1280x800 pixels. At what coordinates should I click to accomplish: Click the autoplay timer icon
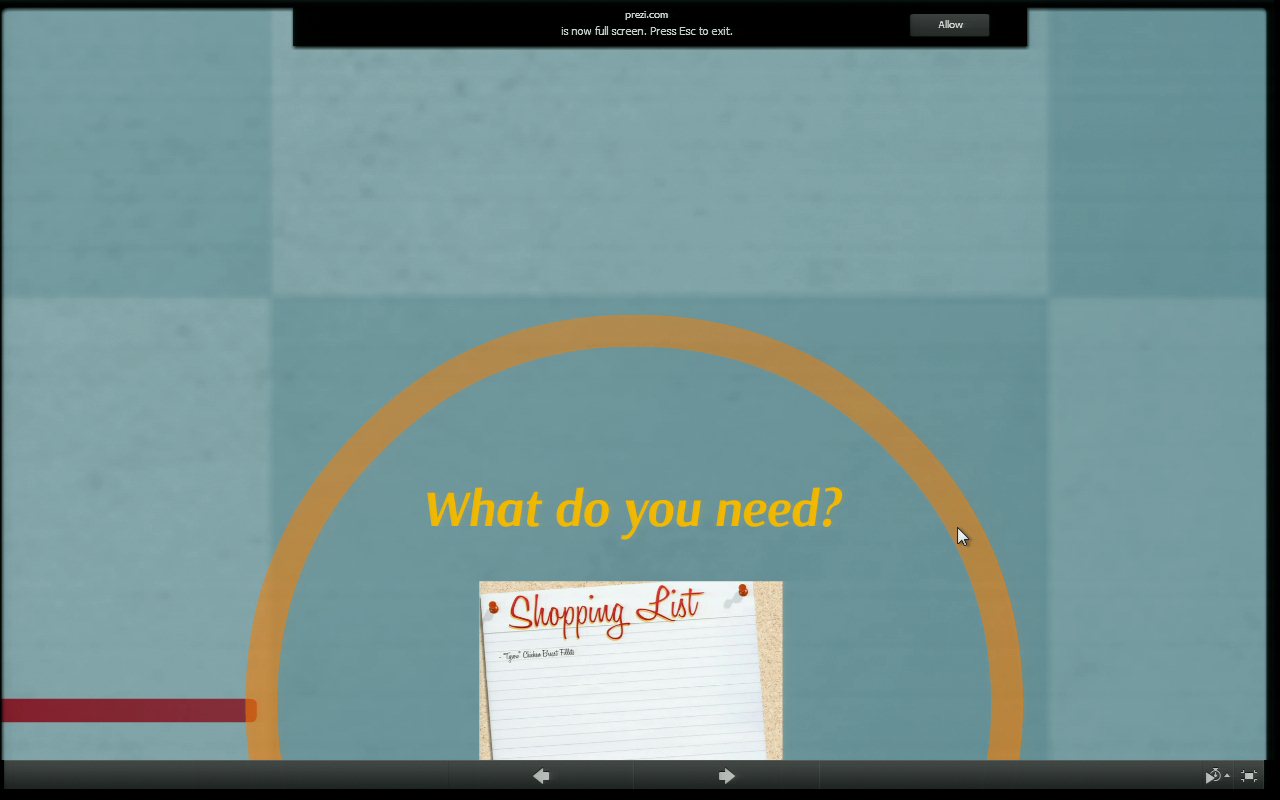[x=1212, y=776]
